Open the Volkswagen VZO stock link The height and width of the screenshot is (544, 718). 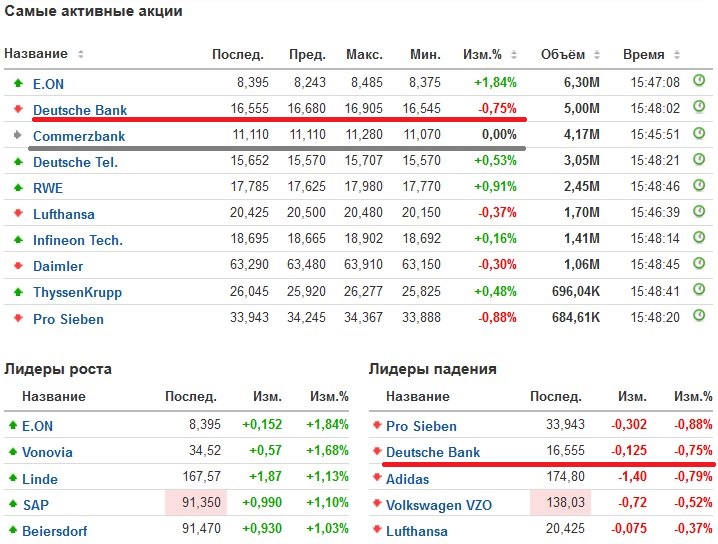(x=438, y=505)
